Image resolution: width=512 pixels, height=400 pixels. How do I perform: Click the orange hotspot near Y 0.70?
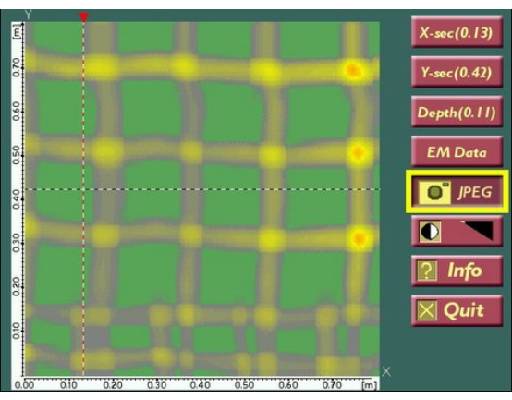click(353, 70)
